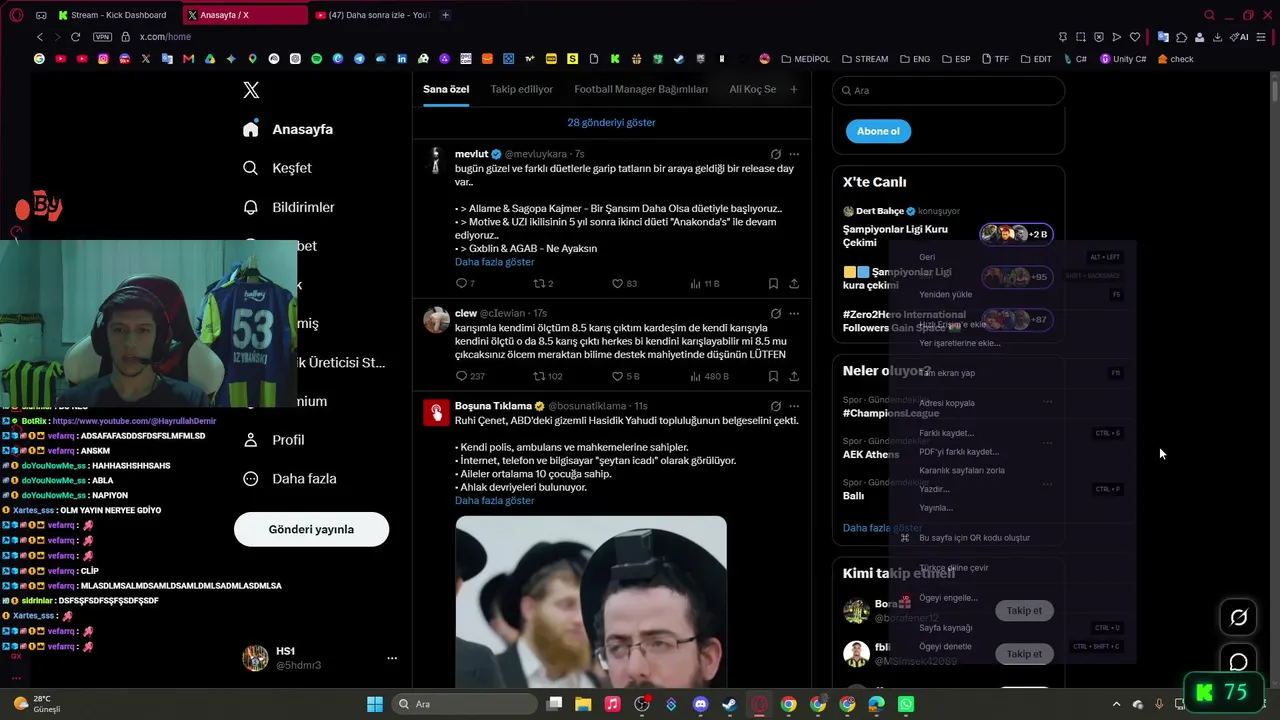Viewport: 1280px width, 720px height.
Task: Select Öğeyi denetle in context menu
Action: 945,647
